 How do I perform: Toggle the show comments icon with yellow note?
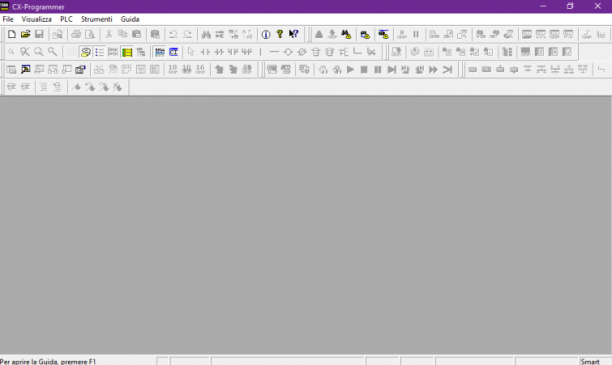(85, 52)
